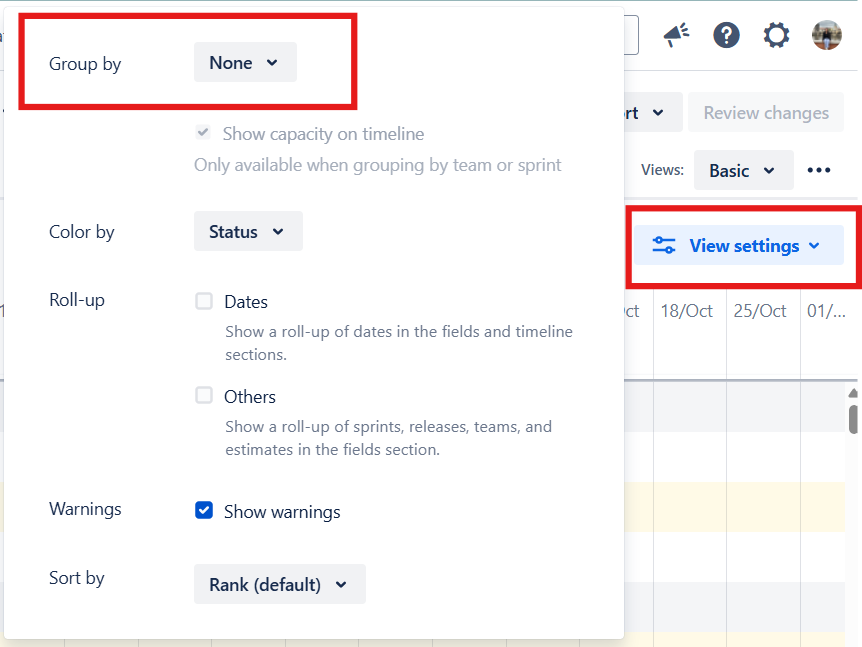Image resolution: width=862 pixels, height=647 pixels.
Task: Open the user profile avatar
Action: (826, 35)
